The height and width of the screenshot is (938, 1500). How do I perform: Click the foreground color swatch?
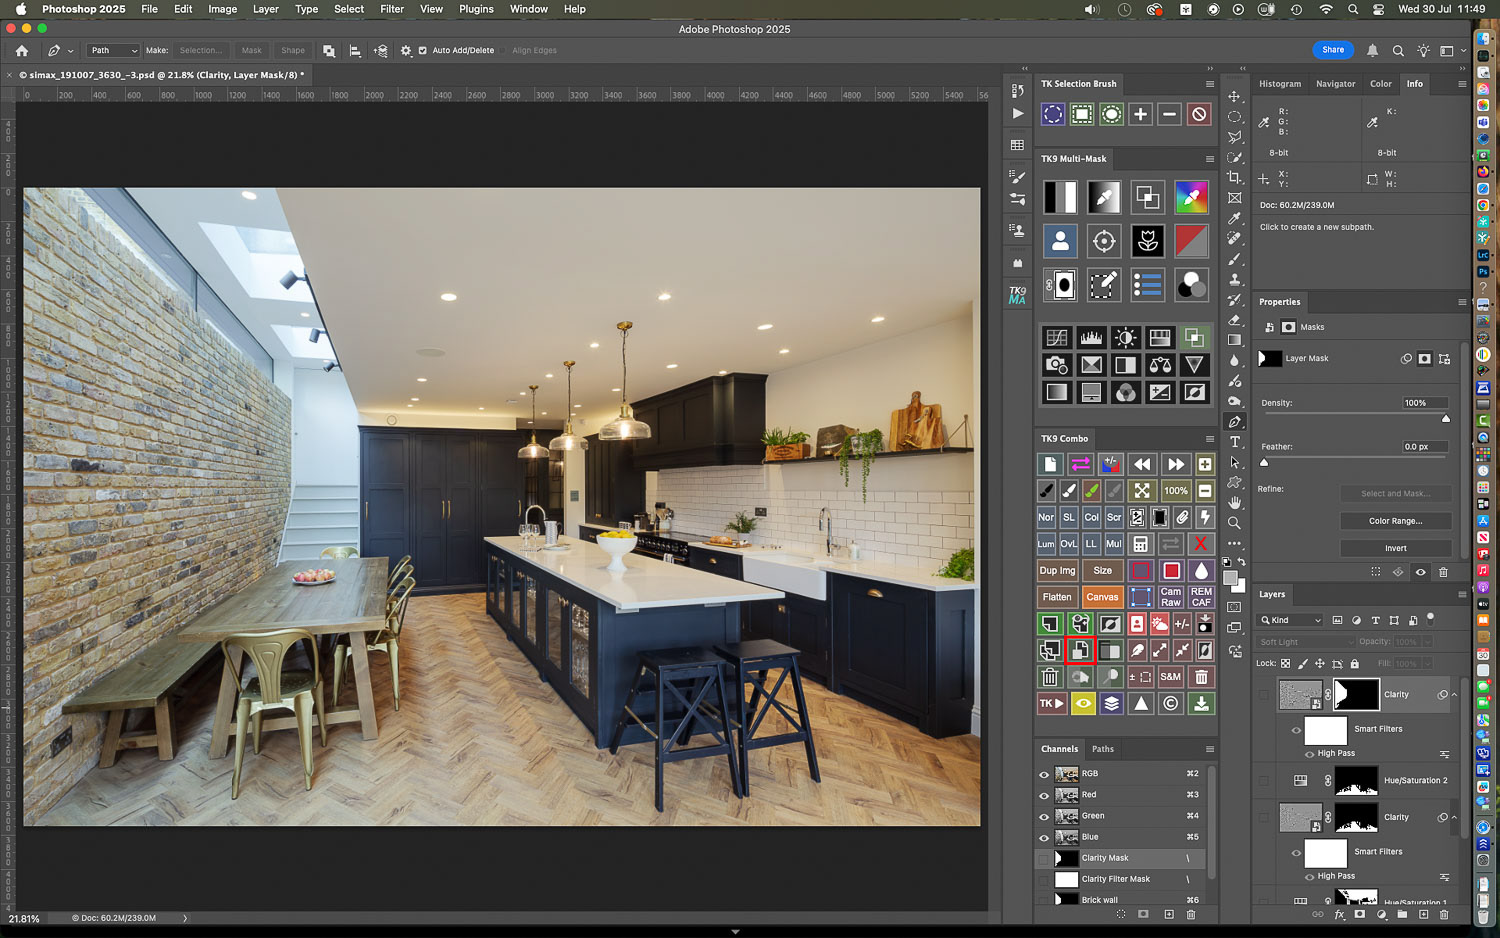[x=1230, y=578]
